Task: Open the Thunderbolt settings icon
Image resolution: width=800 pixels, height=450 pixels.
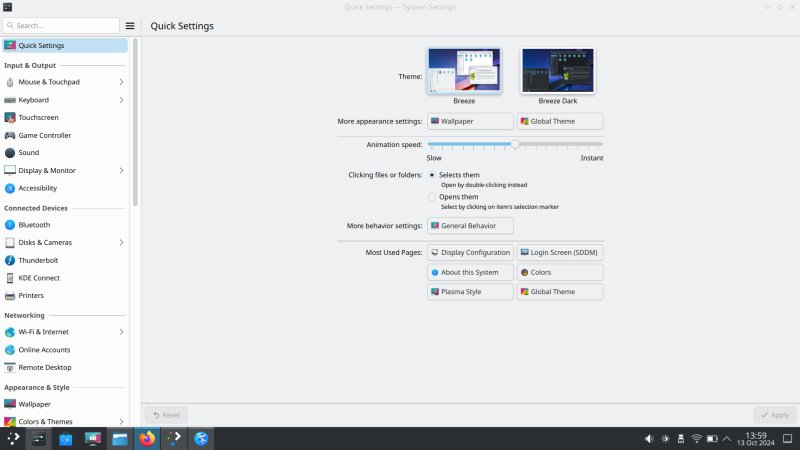Action: click(10, 260)
